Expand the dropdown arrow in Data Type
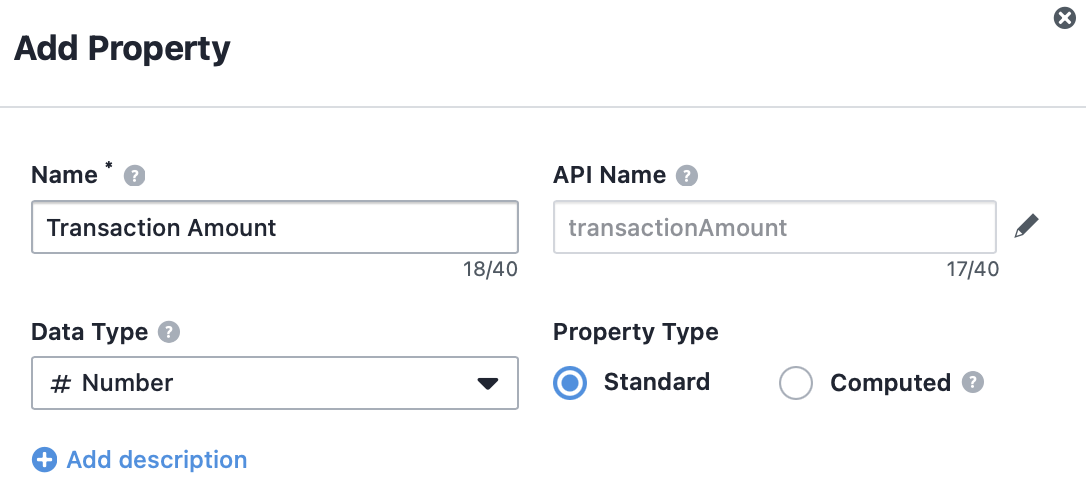Screen dimensions: 1086x494 (488, 383)
